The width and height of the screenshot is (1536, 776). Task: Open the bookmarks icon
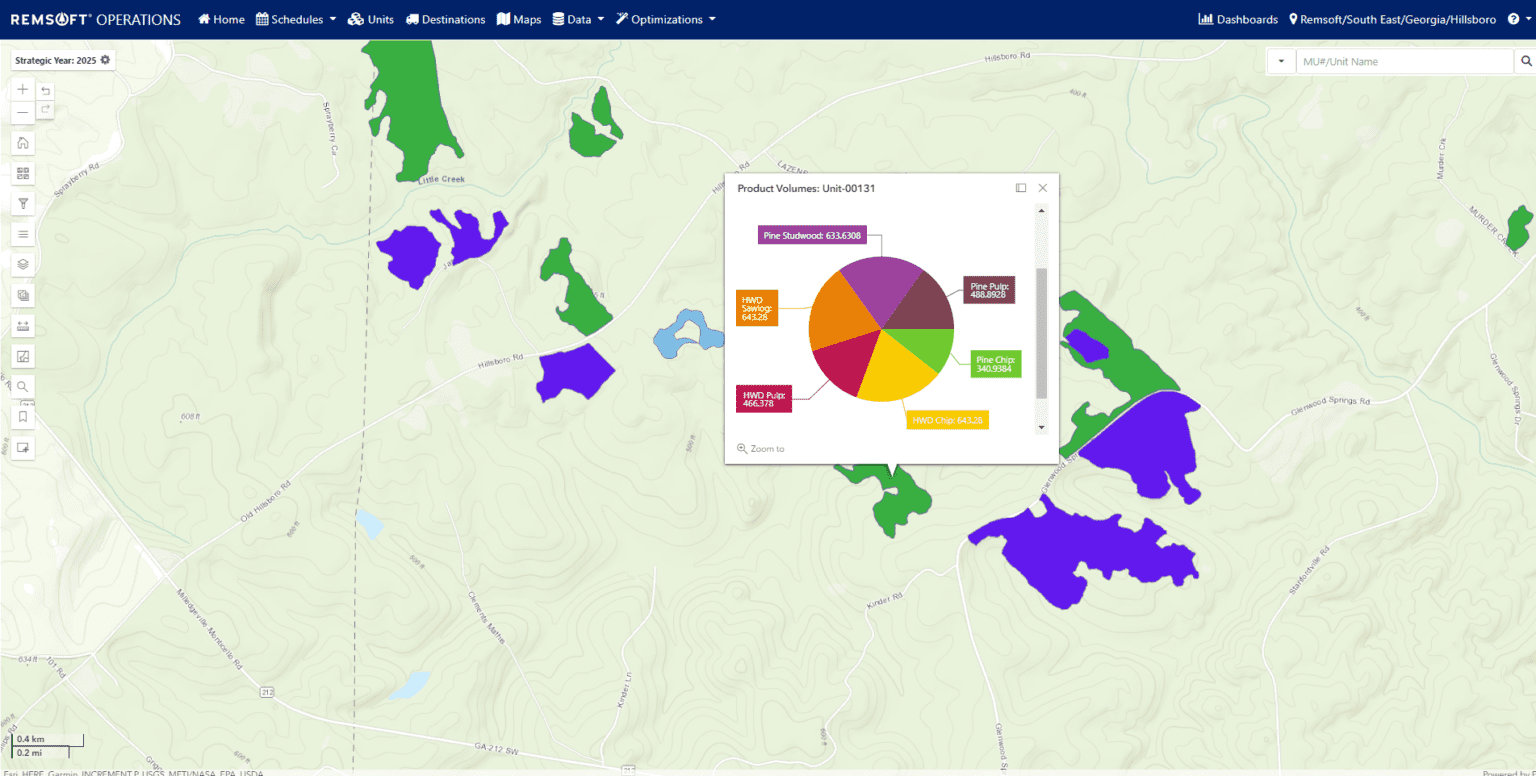tap(22, 416)
